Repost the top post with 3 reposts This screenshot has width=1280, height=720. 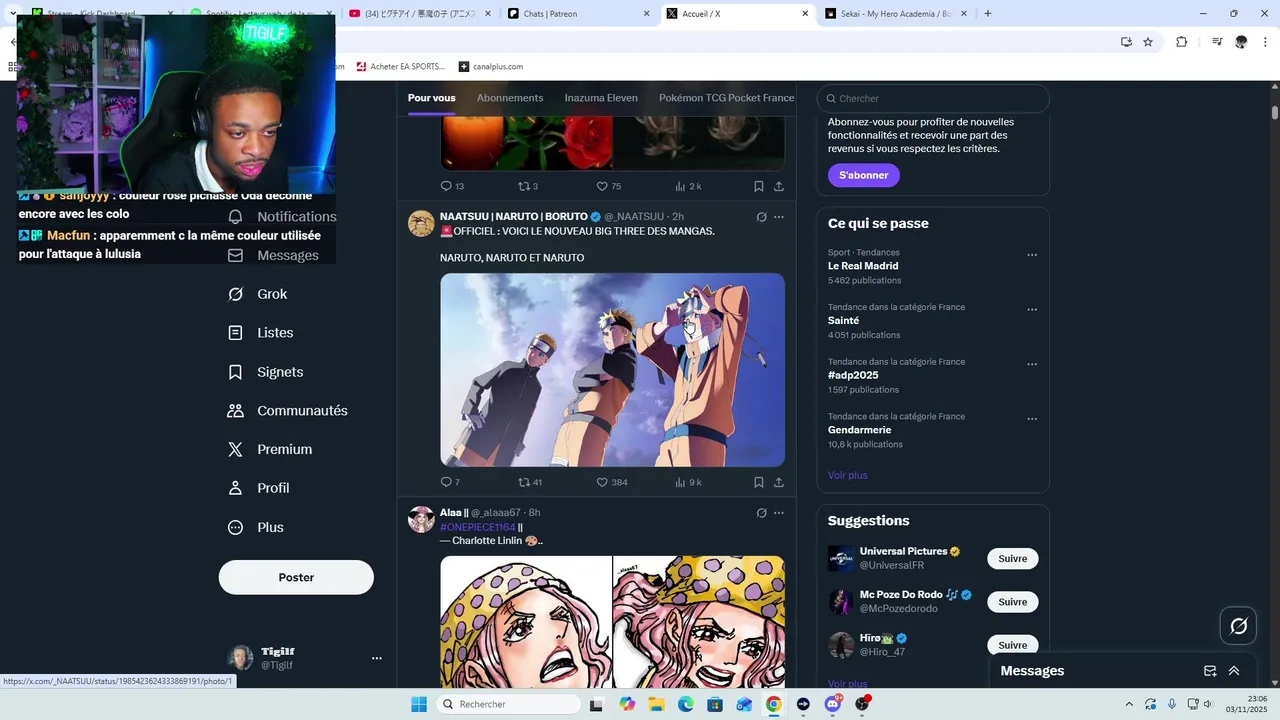pyautogui.click(x=524, y=186)
